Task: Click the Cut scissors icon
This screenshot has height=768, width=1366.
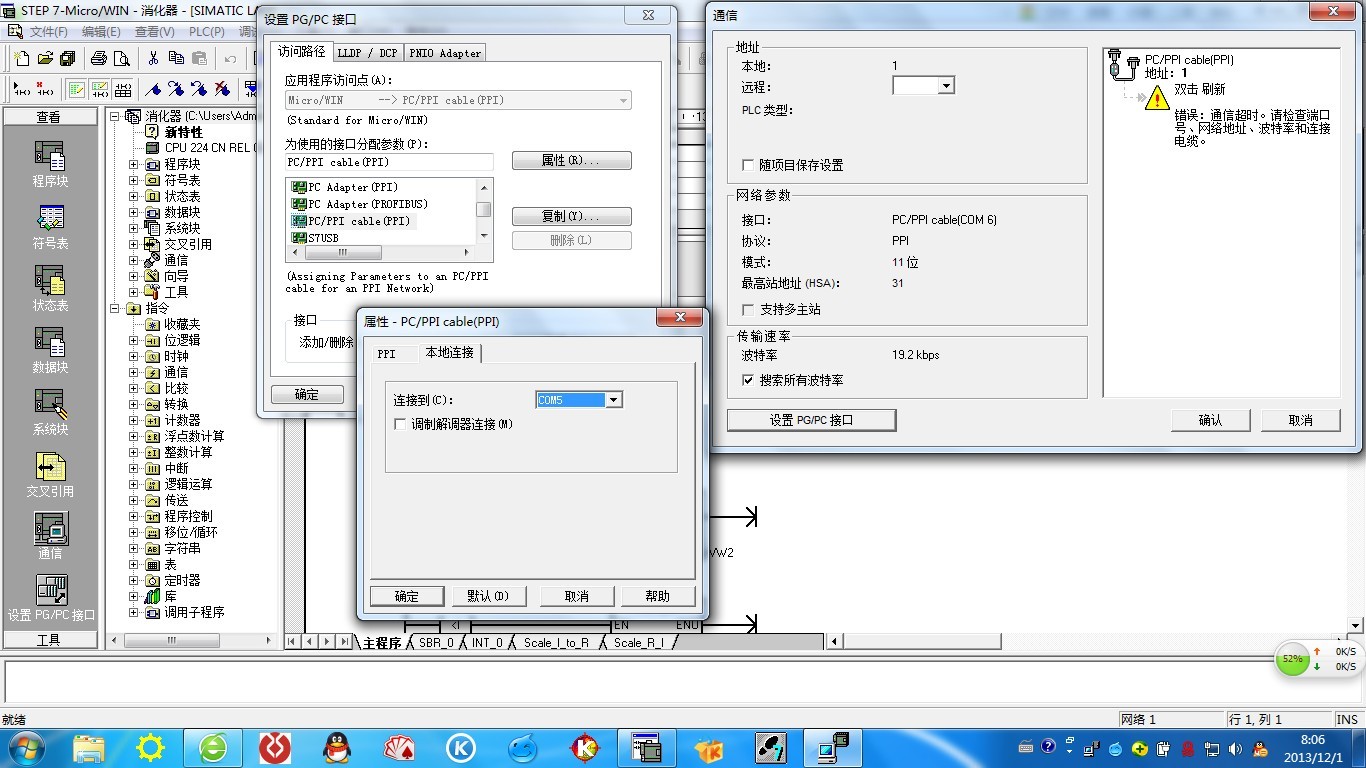Action: point(153,58)
